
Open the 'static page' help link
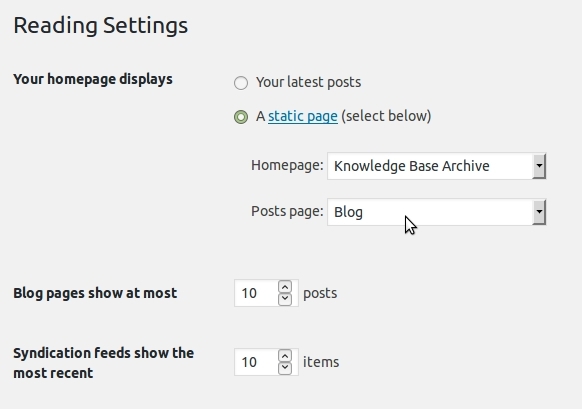(303, 116)
